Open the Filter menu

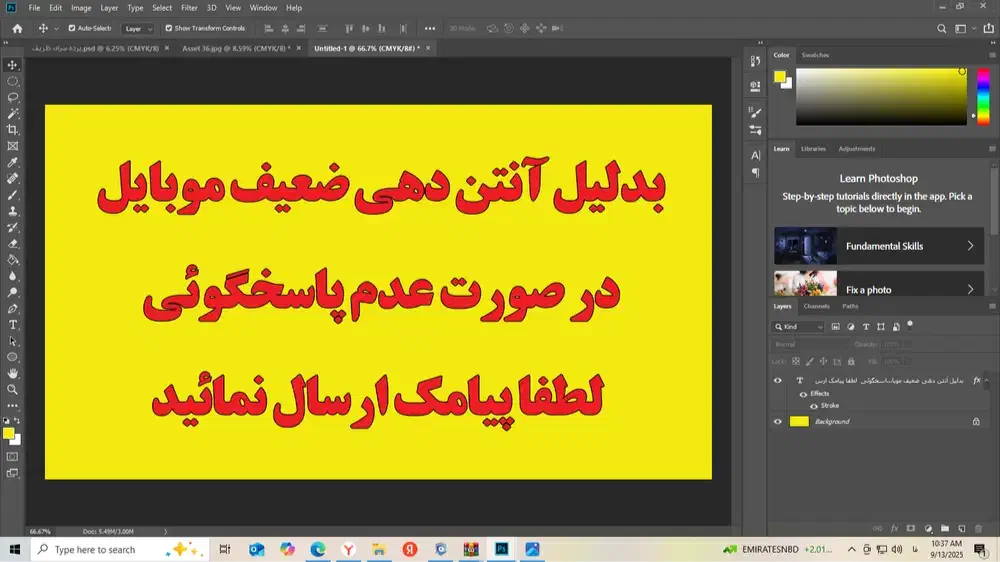pos(189,8)
